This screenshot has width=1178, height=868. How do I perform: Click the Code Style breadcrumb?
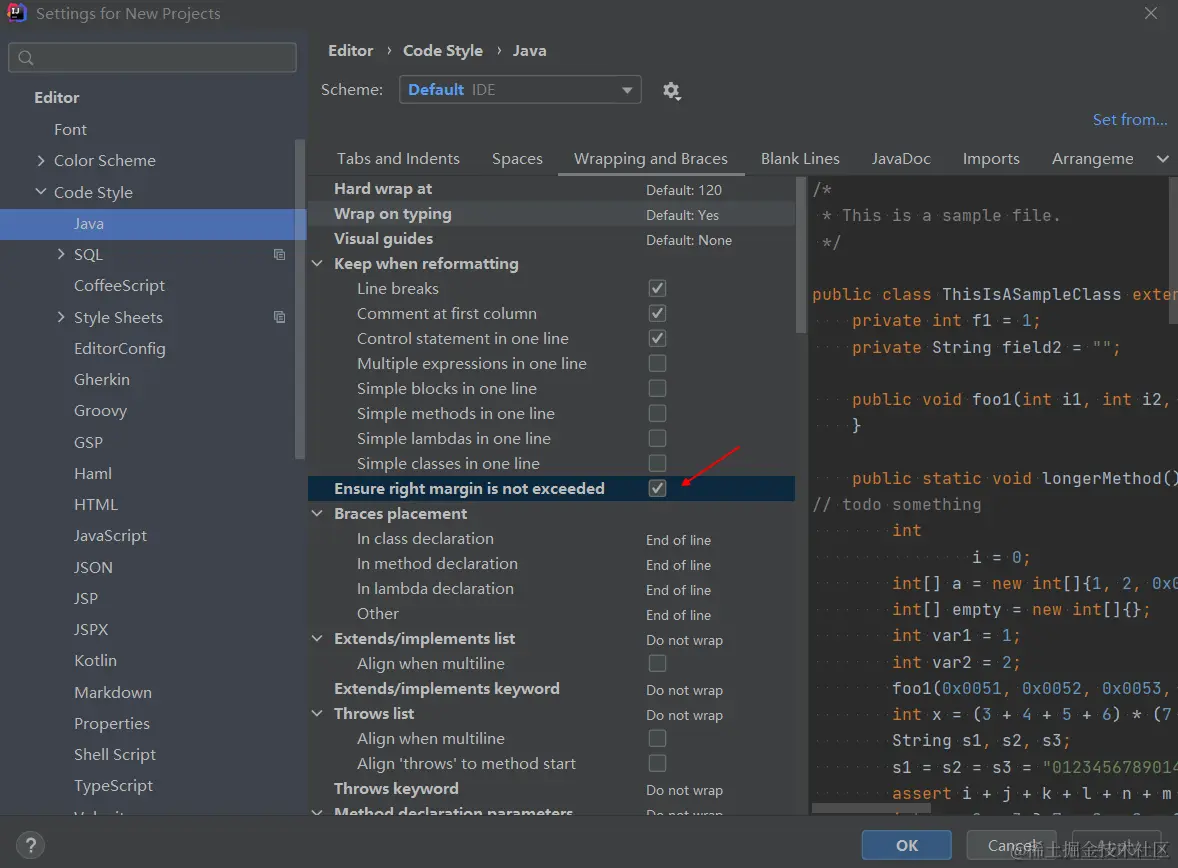[x=443, y=50]
